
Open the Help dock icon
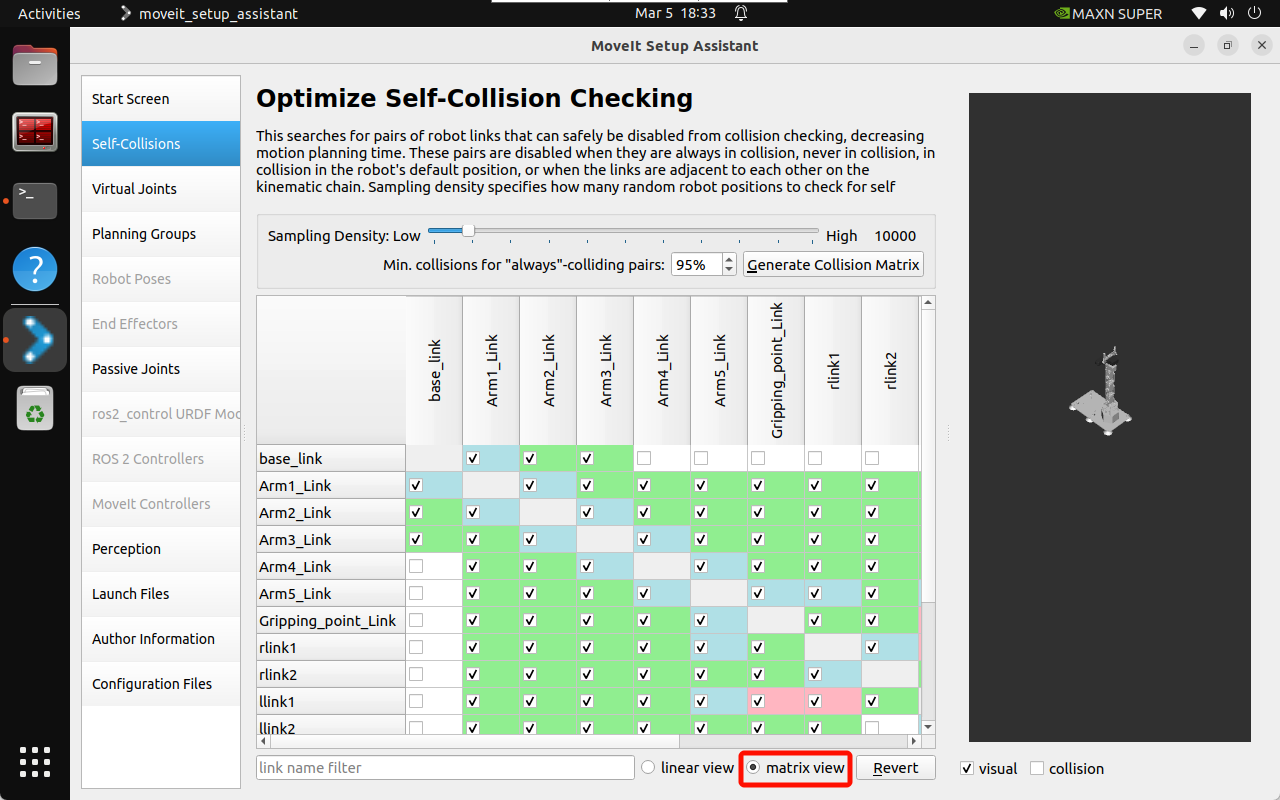coord(35,269)
